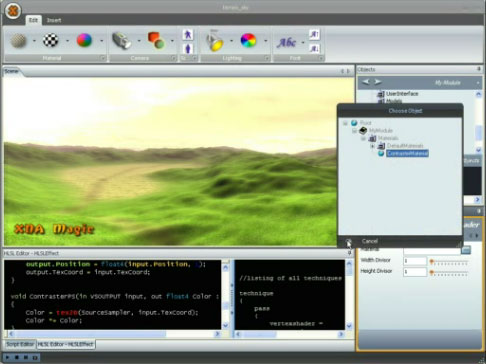Screen dimensions: 486x364
Task: Open dropdown arrow beside spotlight icon
Action: point(231,41)
